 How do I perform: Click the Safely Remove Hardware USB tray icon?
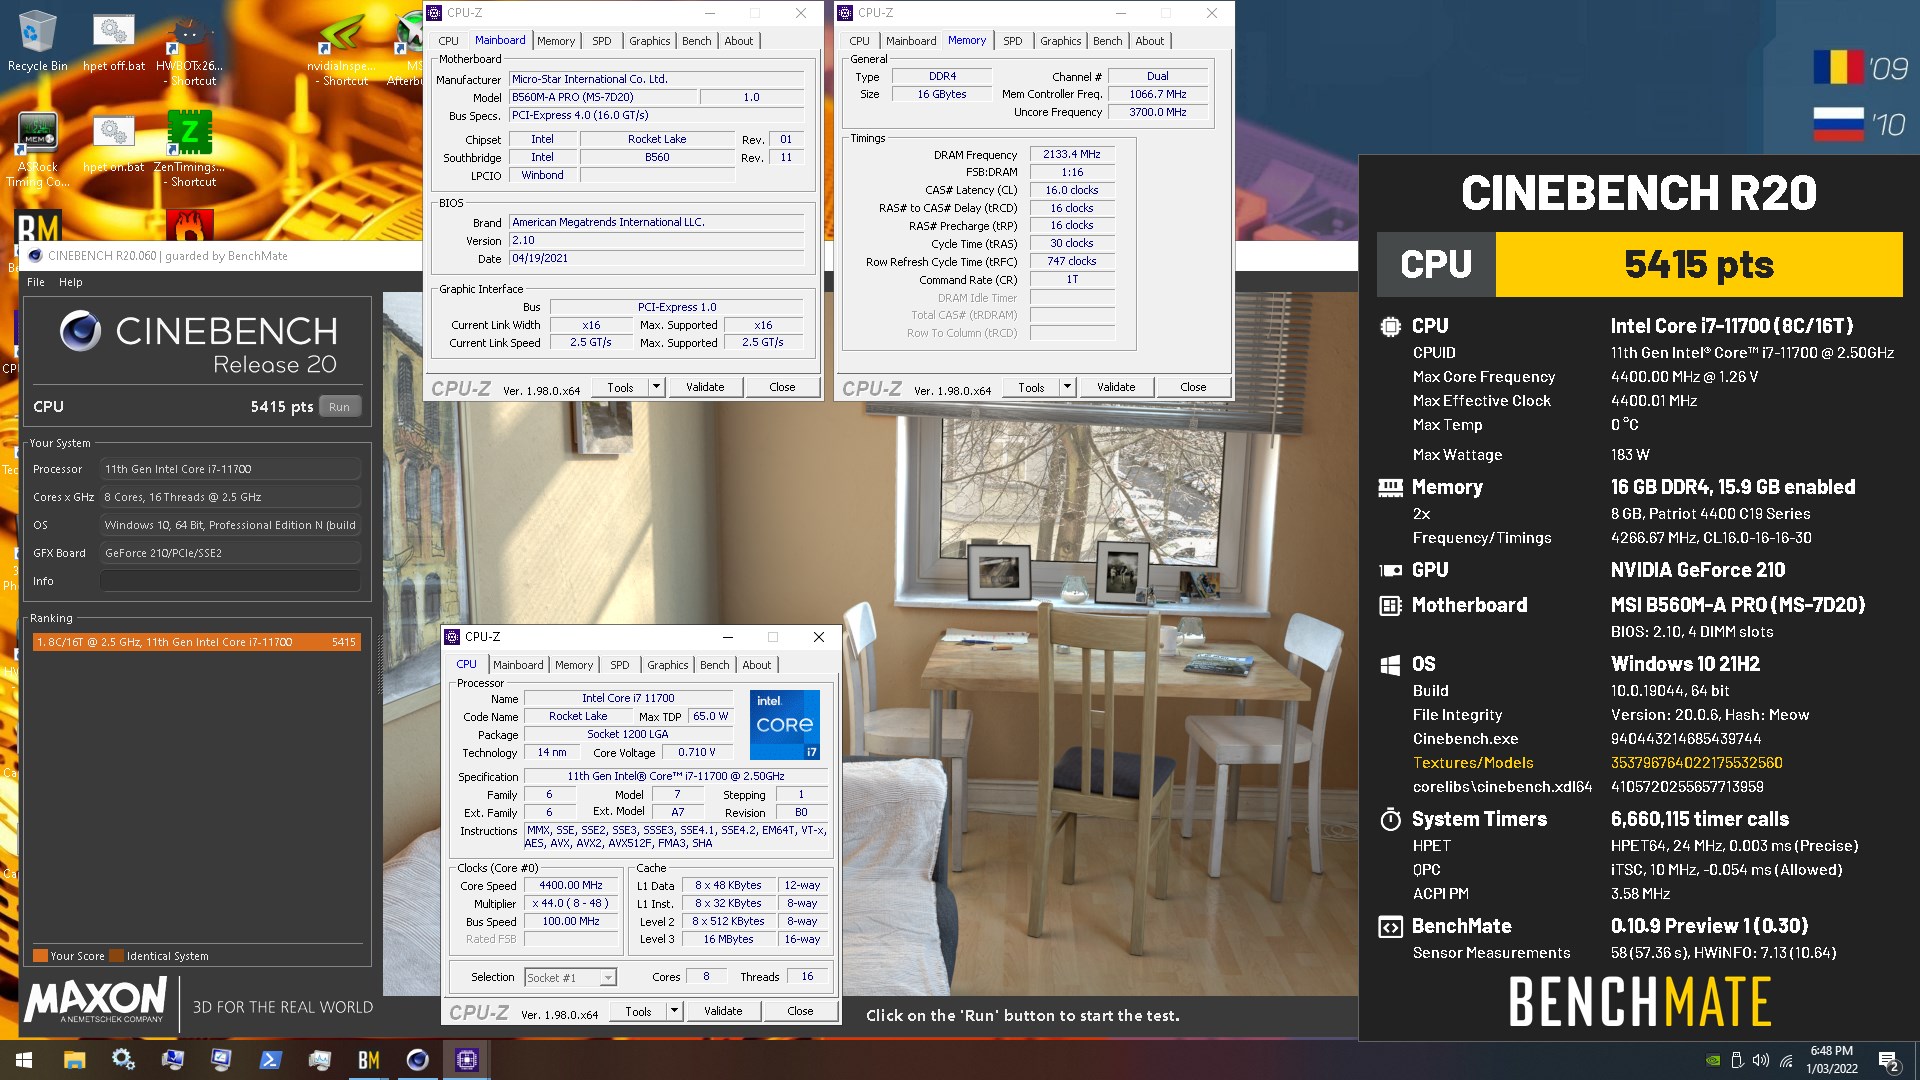[x=1737, y=1061]
